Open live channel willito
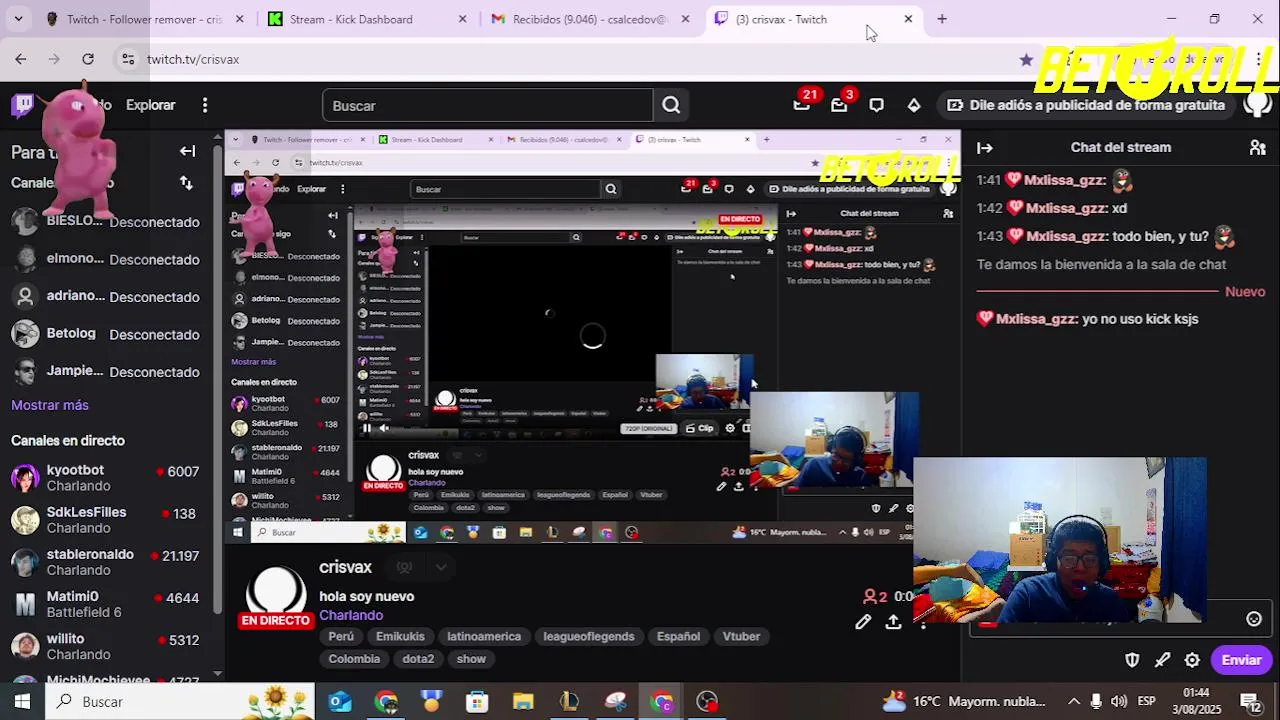1280x720 pixels. [105, 646]
